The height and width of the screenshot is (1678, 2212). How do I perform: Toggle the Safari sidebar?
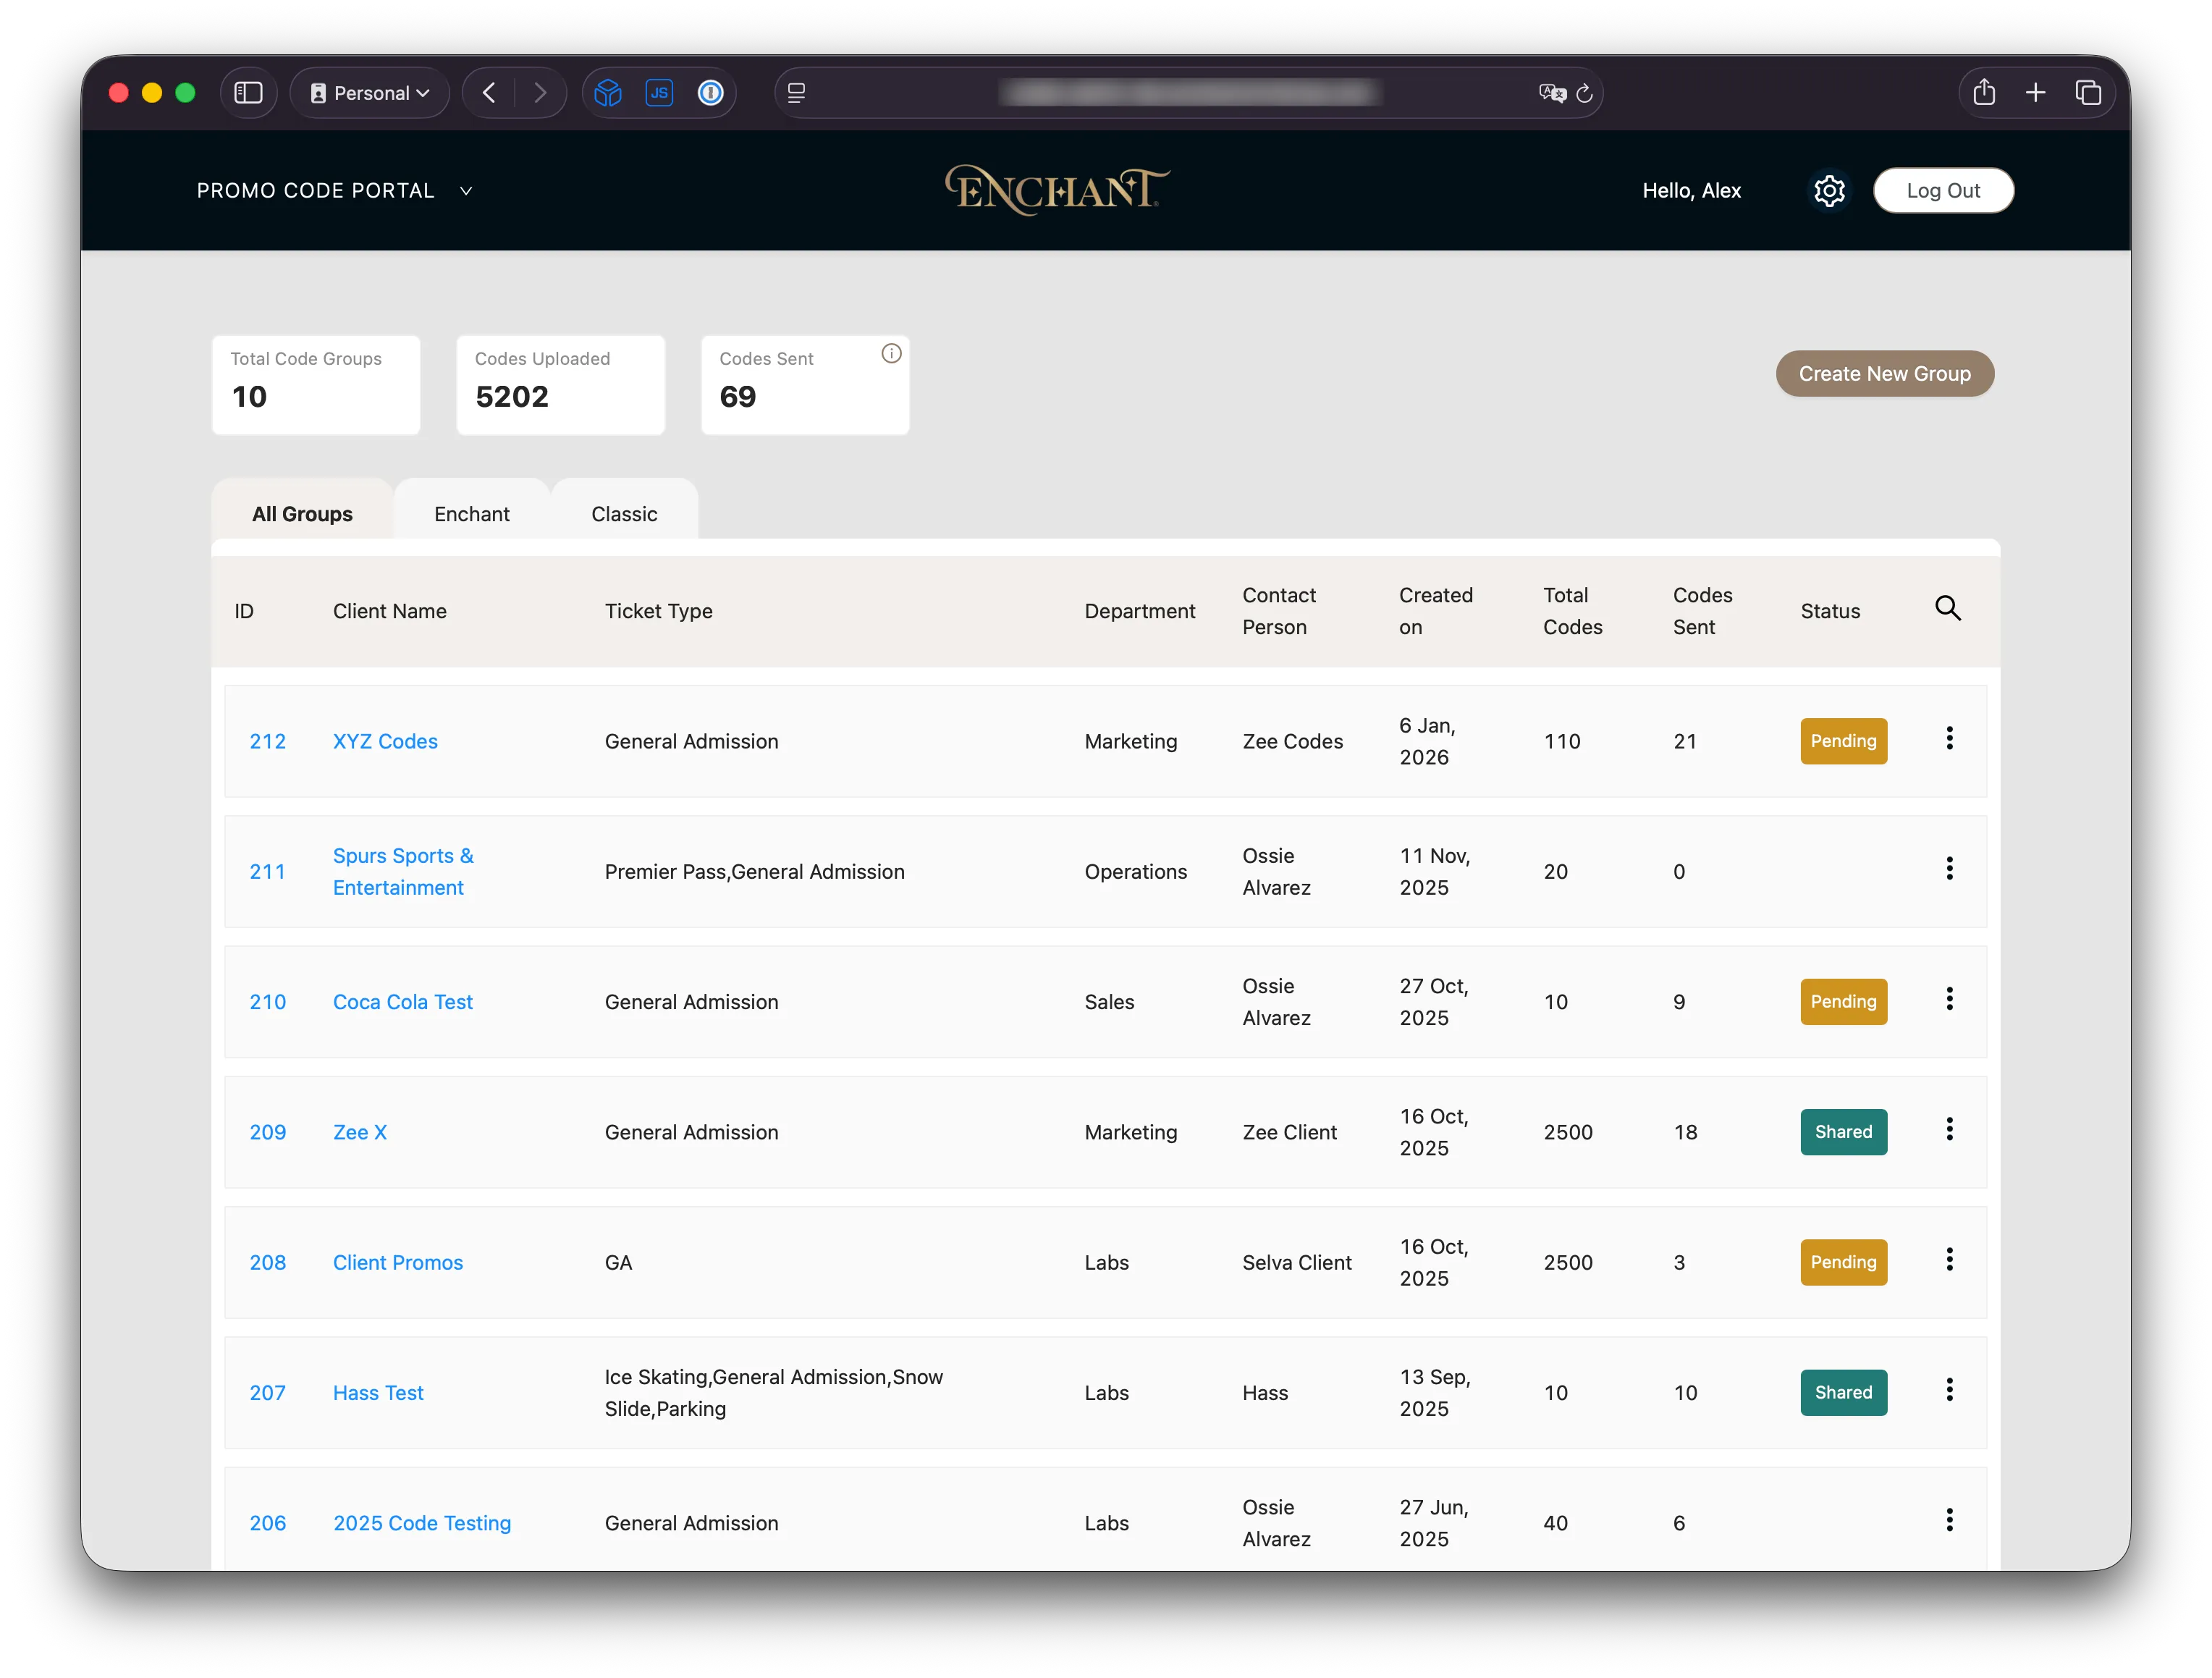[x=248, y=93]
